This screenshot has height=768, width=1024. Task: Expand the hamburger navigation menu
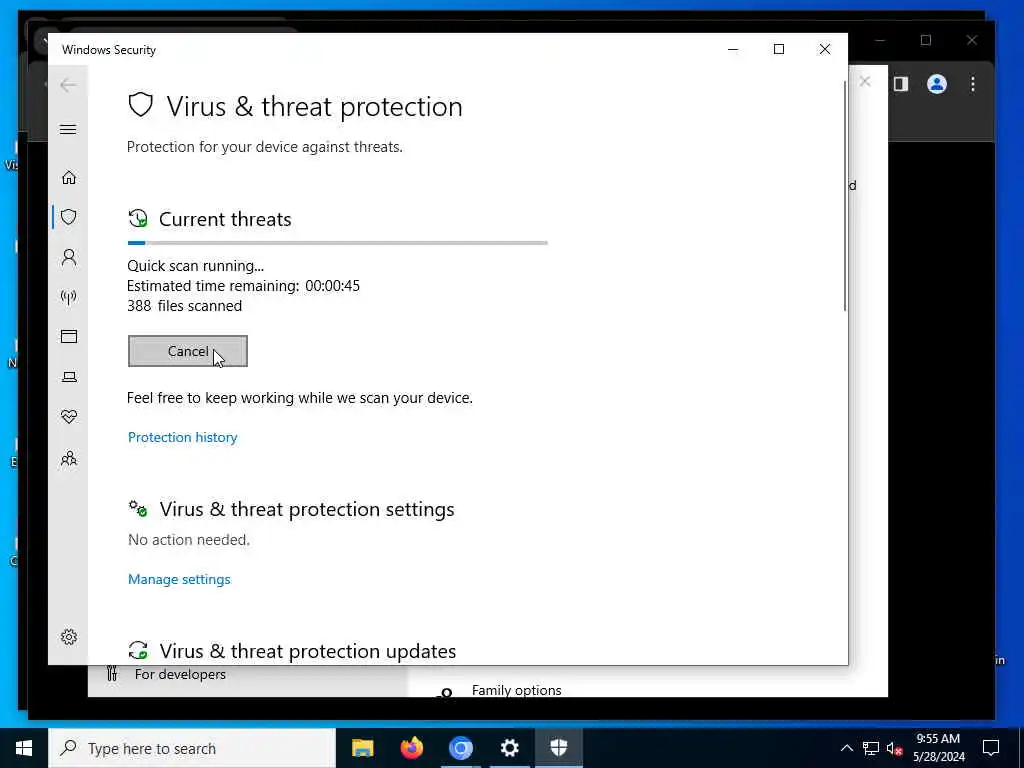[x=68, y=129]
